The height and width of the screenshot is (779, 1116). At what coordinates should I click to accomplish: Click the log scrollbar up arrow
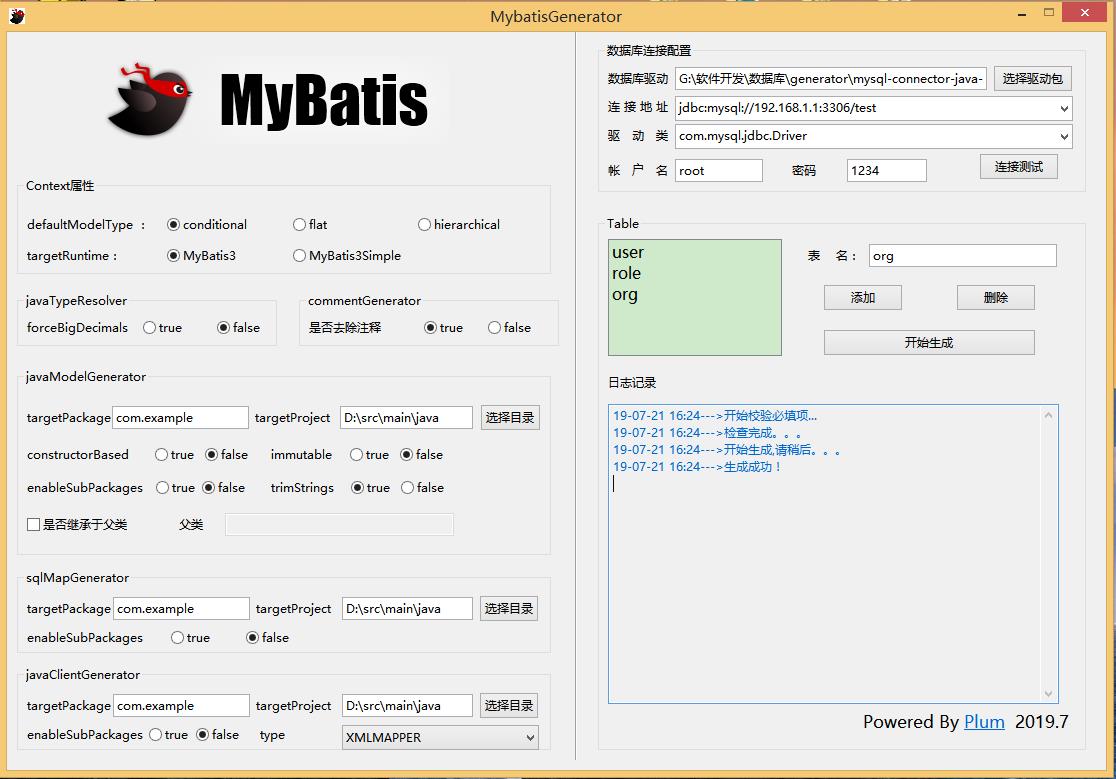(1048, 415)
